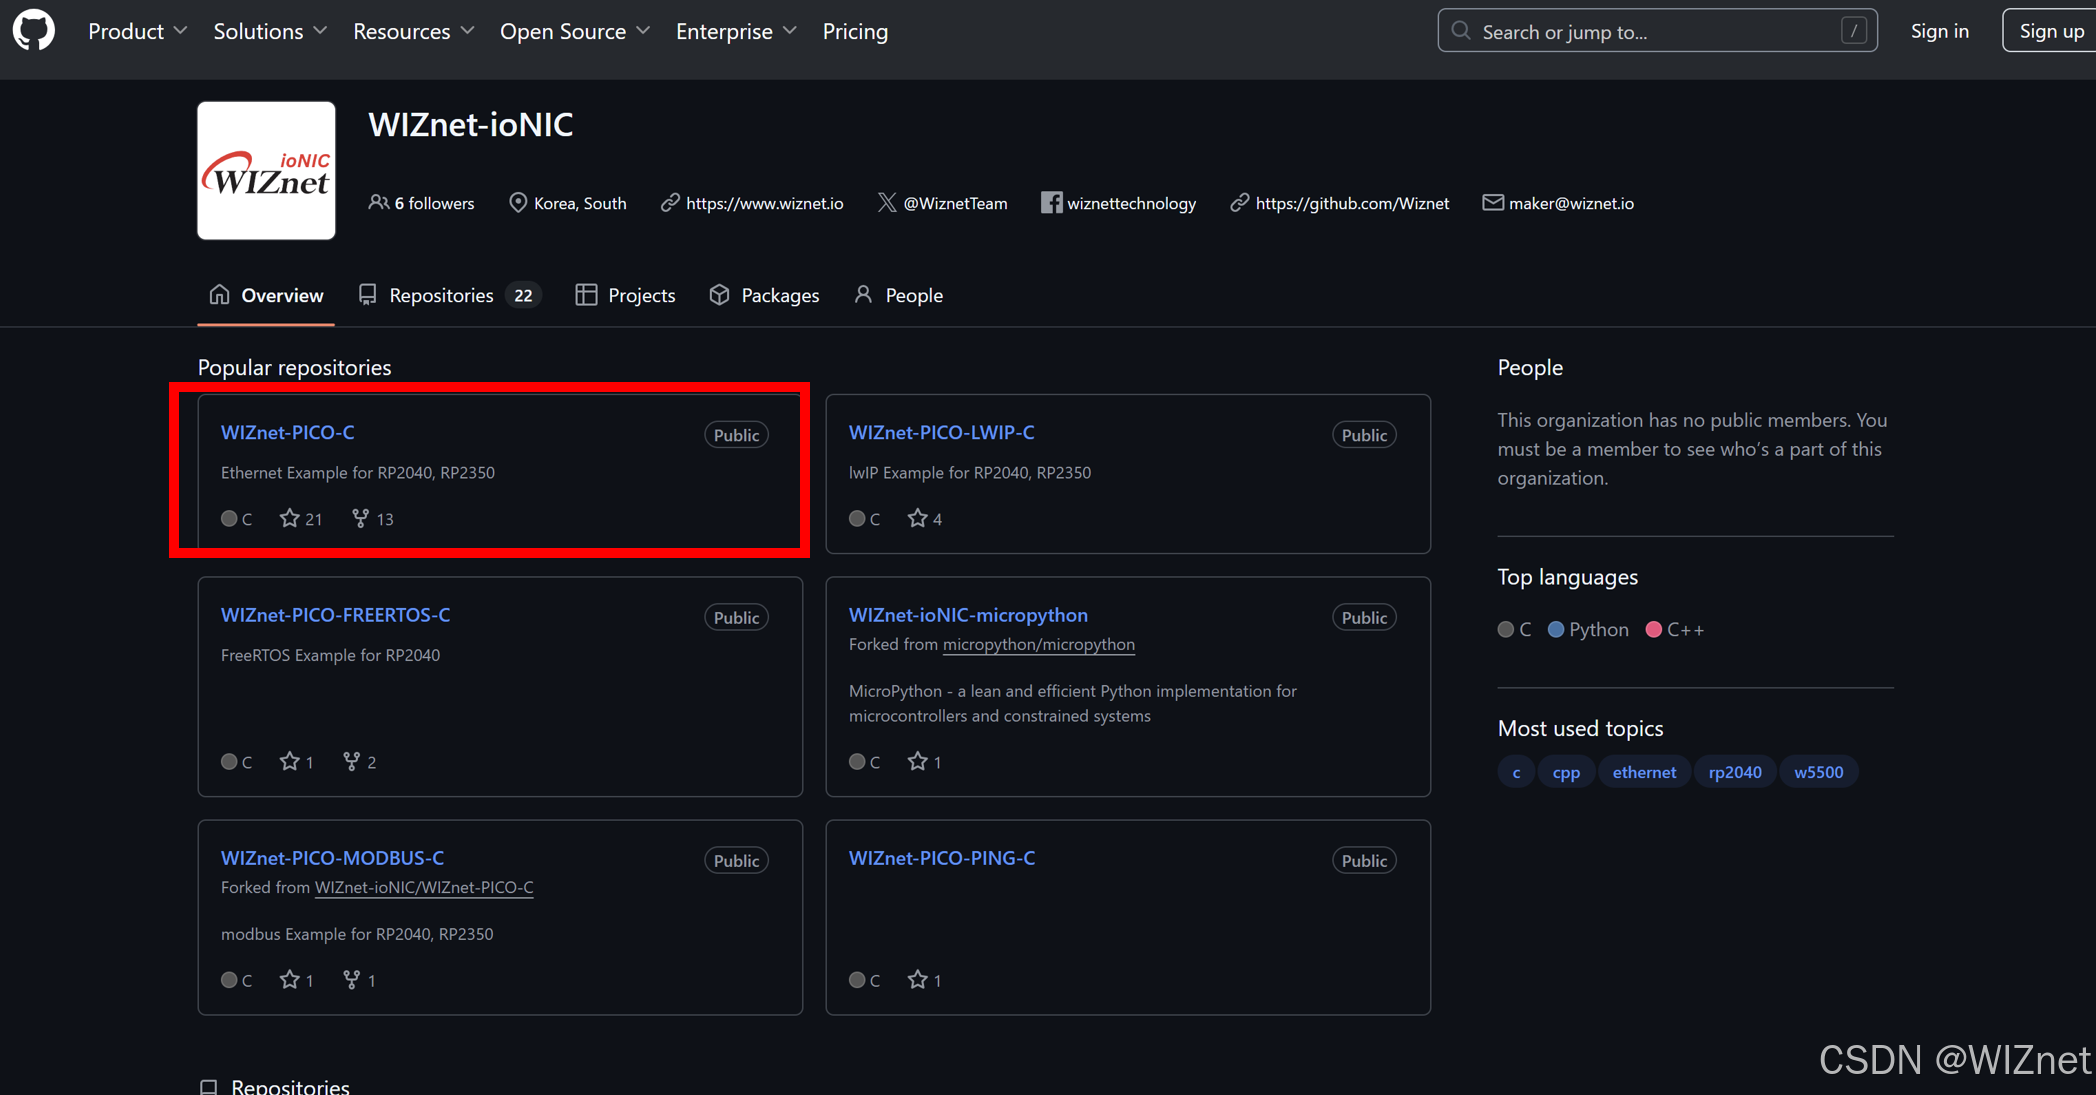Screen dimensions: 2096x1095
Task: Expand the Enterprise dropdown menu
Action: coord(736,31)
